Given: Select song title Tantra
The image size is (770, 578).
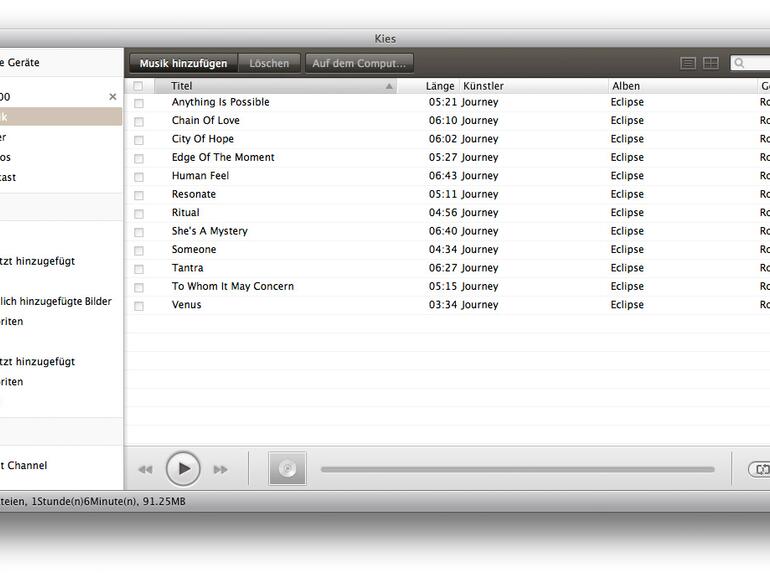Looking at the screenshot, I should pos(188,268).
